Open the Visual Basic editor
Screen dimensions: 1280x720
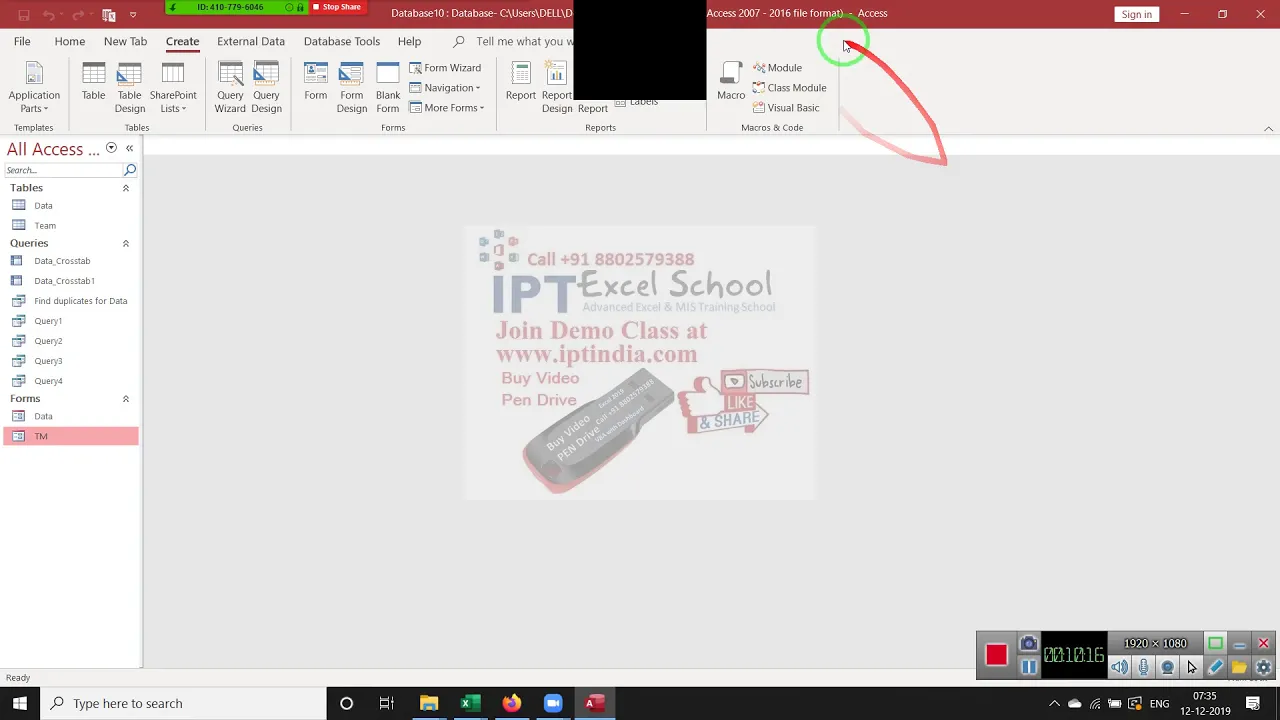click(785, 108)
